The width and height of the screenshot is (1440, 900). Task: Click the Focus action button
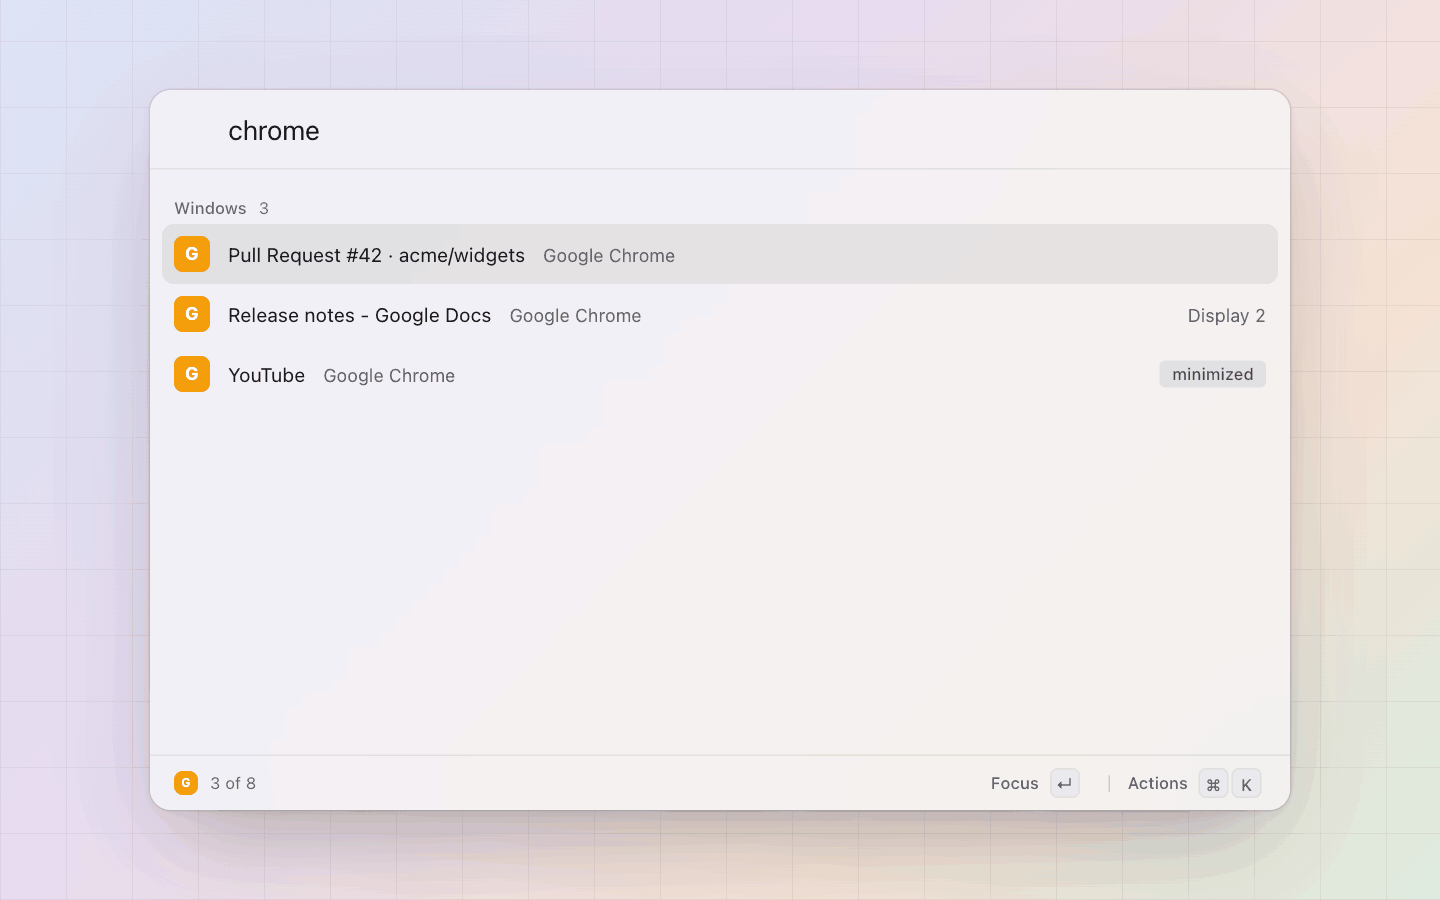(x=1035, y=784)
